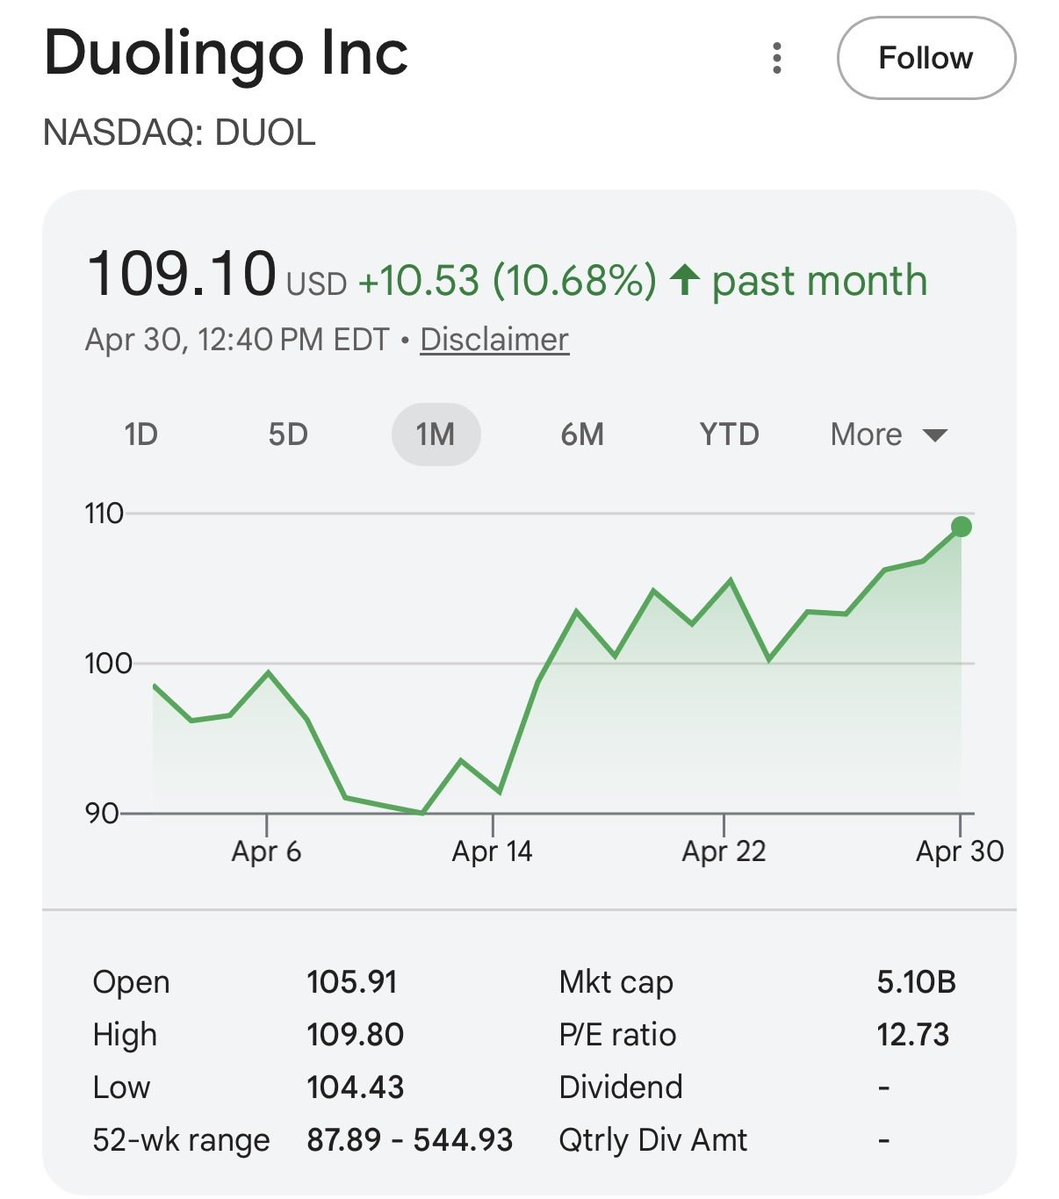Image resolution: width=1059 pixels, height=1199 pixels.
Task: Click the Apr 22 axis label
Action: [723, 851]
